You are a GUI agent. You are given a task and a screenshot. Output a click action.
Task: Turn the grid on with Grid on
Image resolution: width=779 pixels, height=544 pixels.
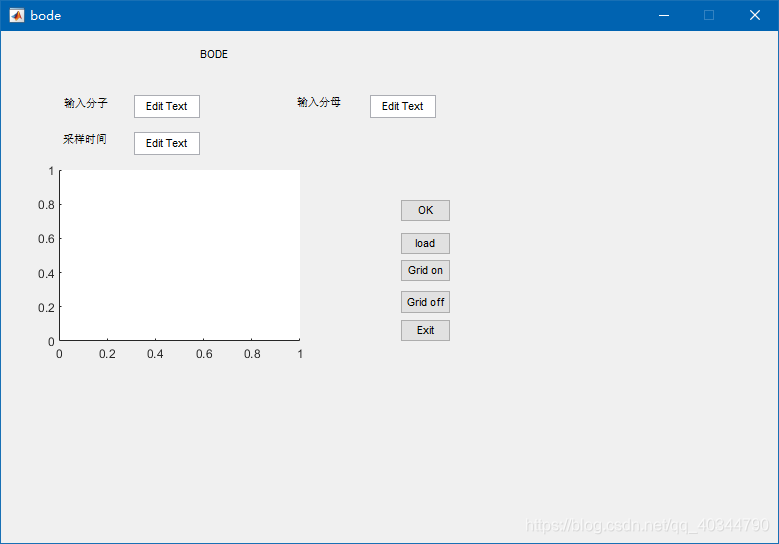point(425,270)
